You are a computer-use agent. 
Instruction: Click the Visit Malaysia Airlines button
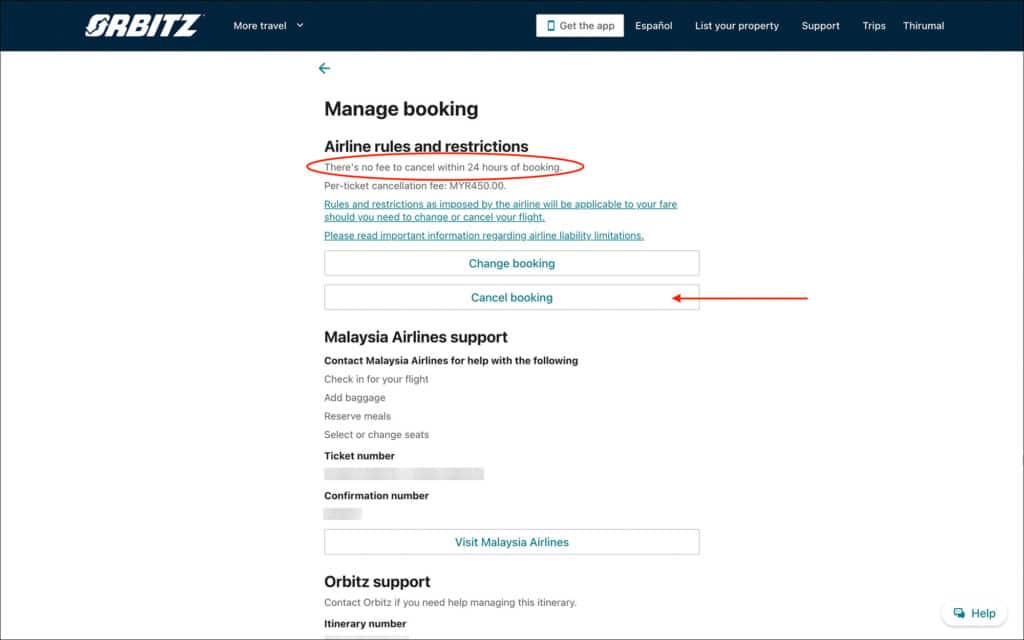pos(511,542)
